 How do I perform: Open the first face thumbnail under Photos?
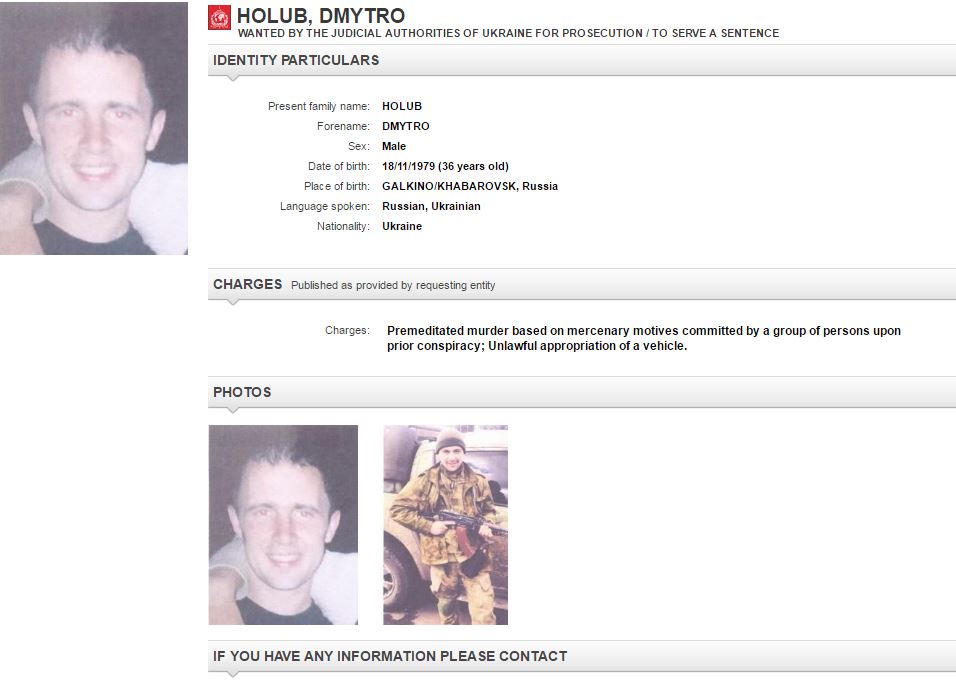click(x=283, y=525)
